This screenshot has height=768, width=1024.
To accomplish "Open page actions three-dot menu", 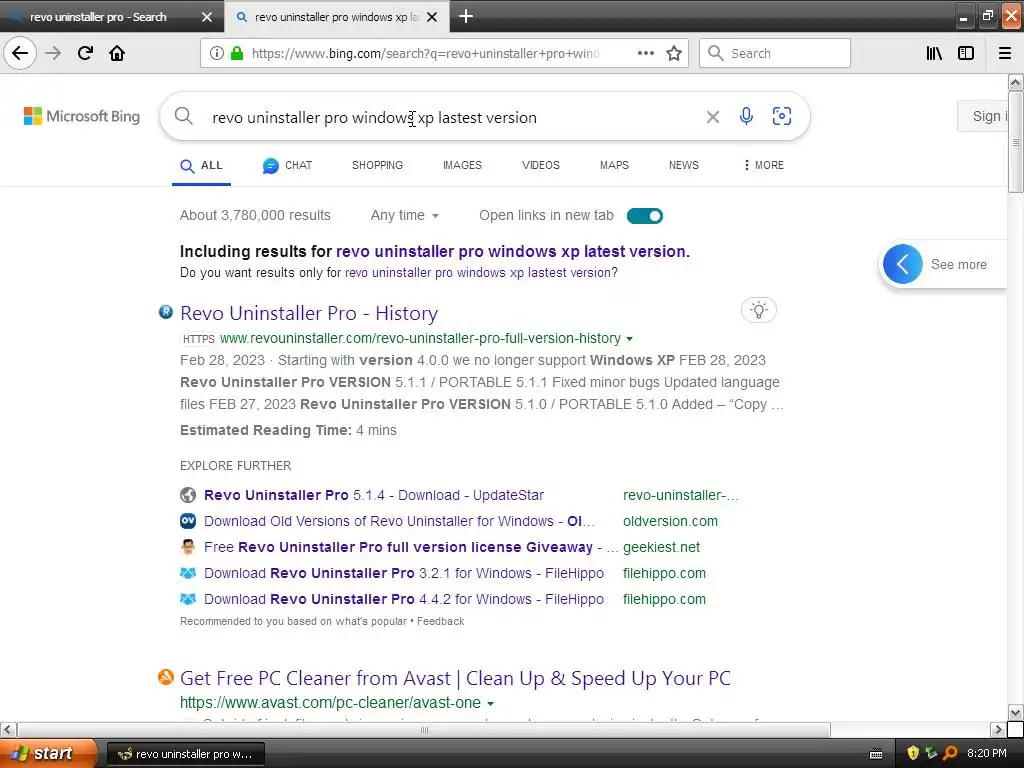I will pos(646,53).
